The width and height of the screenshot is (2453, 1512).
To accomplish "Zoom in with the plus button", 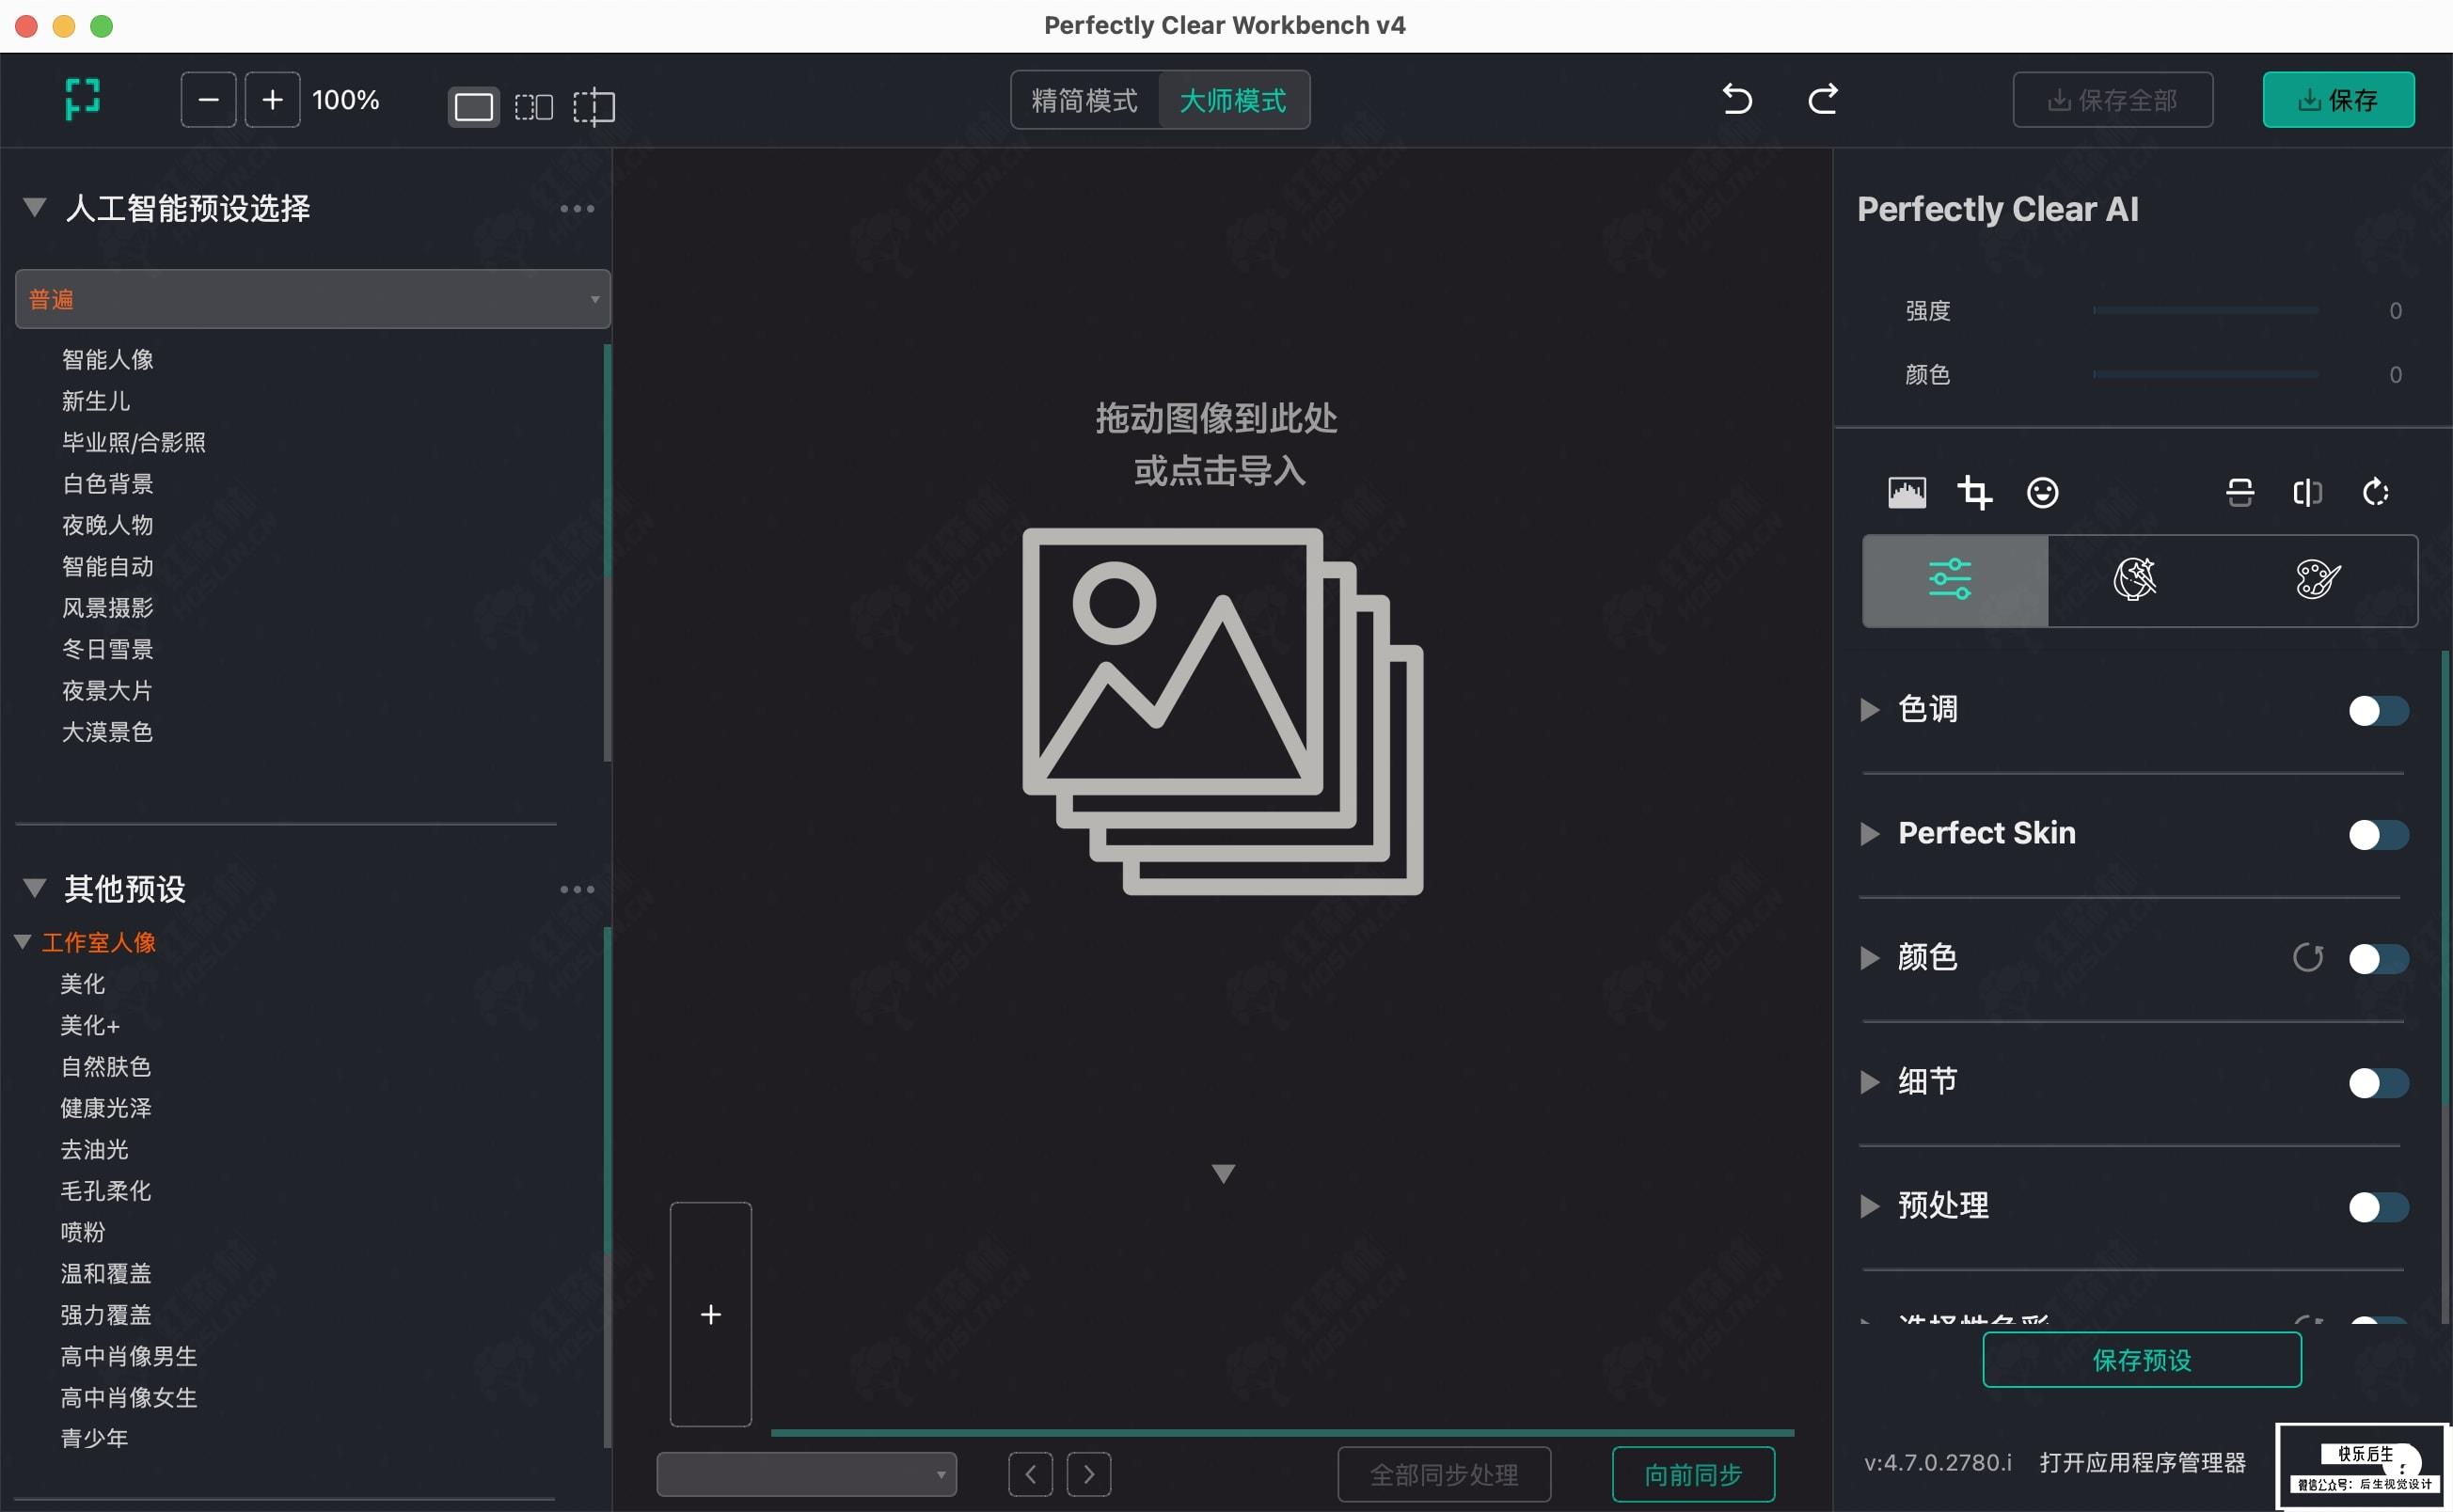I will tap(272, 99).
